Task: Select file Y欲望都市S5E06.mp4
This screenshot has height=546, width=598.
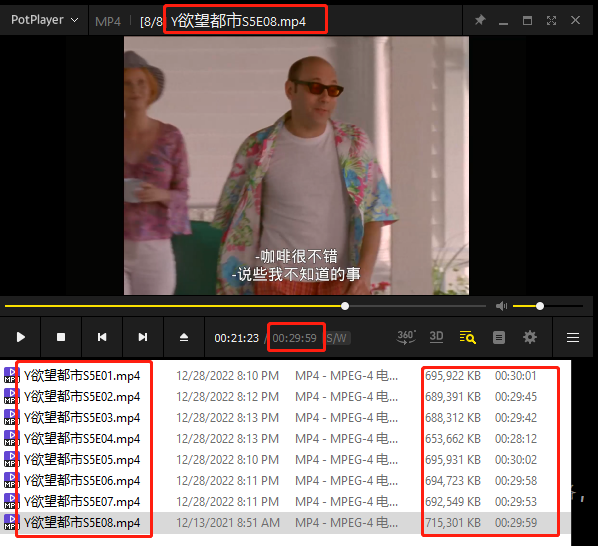Action: 82,480
